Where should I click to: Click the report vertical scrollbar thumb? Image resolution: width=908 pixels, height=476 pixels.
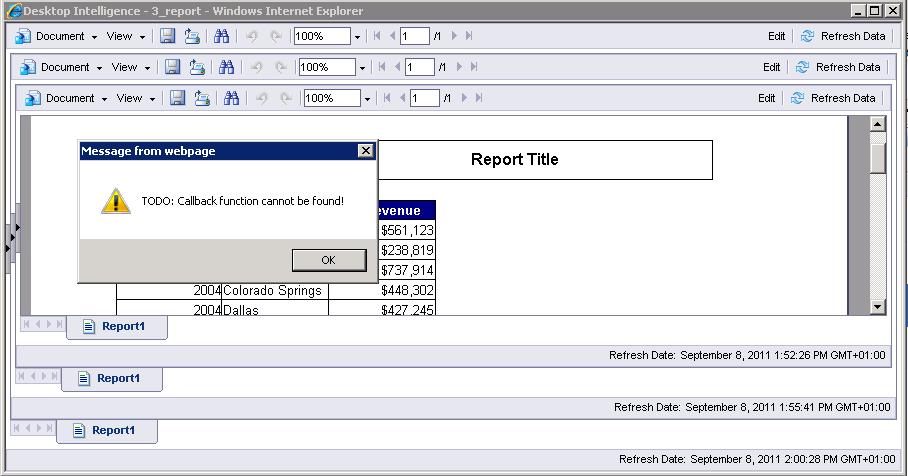878,158
